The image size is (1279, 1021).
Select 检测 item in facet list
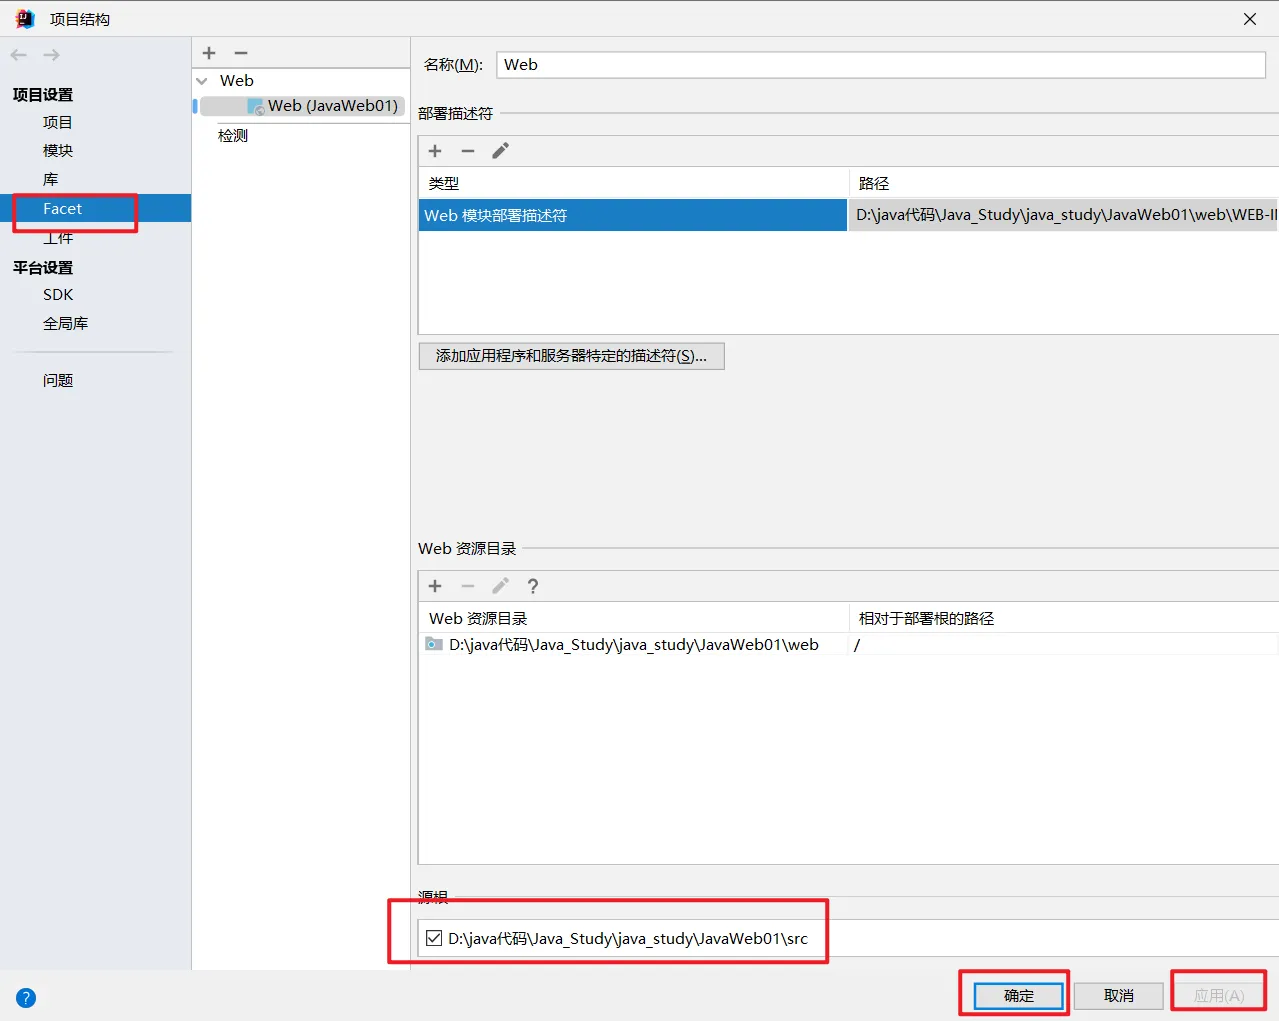(x=233, y=135)
